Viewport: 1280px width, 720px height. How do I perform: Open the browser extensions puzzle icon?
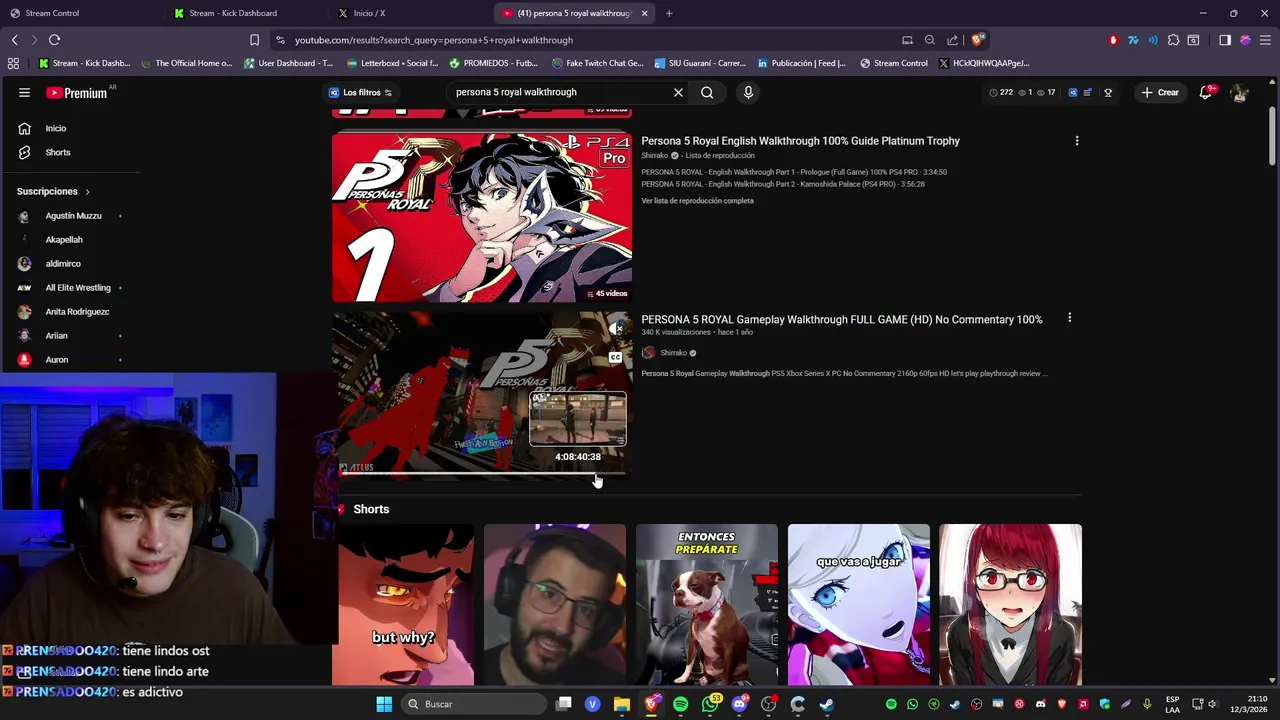pyautogui.click(x=1173, y=40)
